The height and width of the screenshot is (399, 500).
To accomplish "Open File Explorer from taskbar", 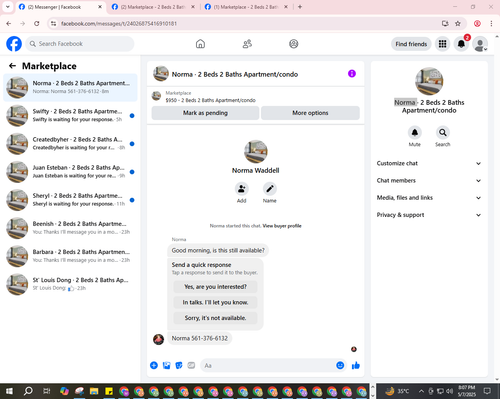I will click(94, 391).
